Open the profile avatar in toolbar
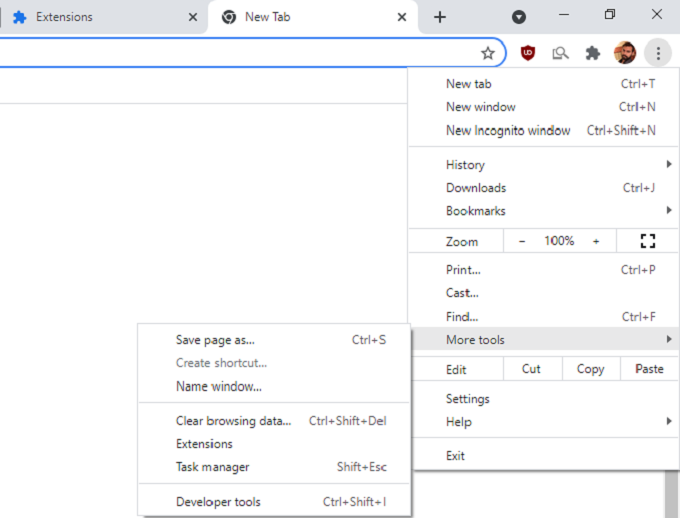Viewport: 680px width, 518px height. (625, 53)
